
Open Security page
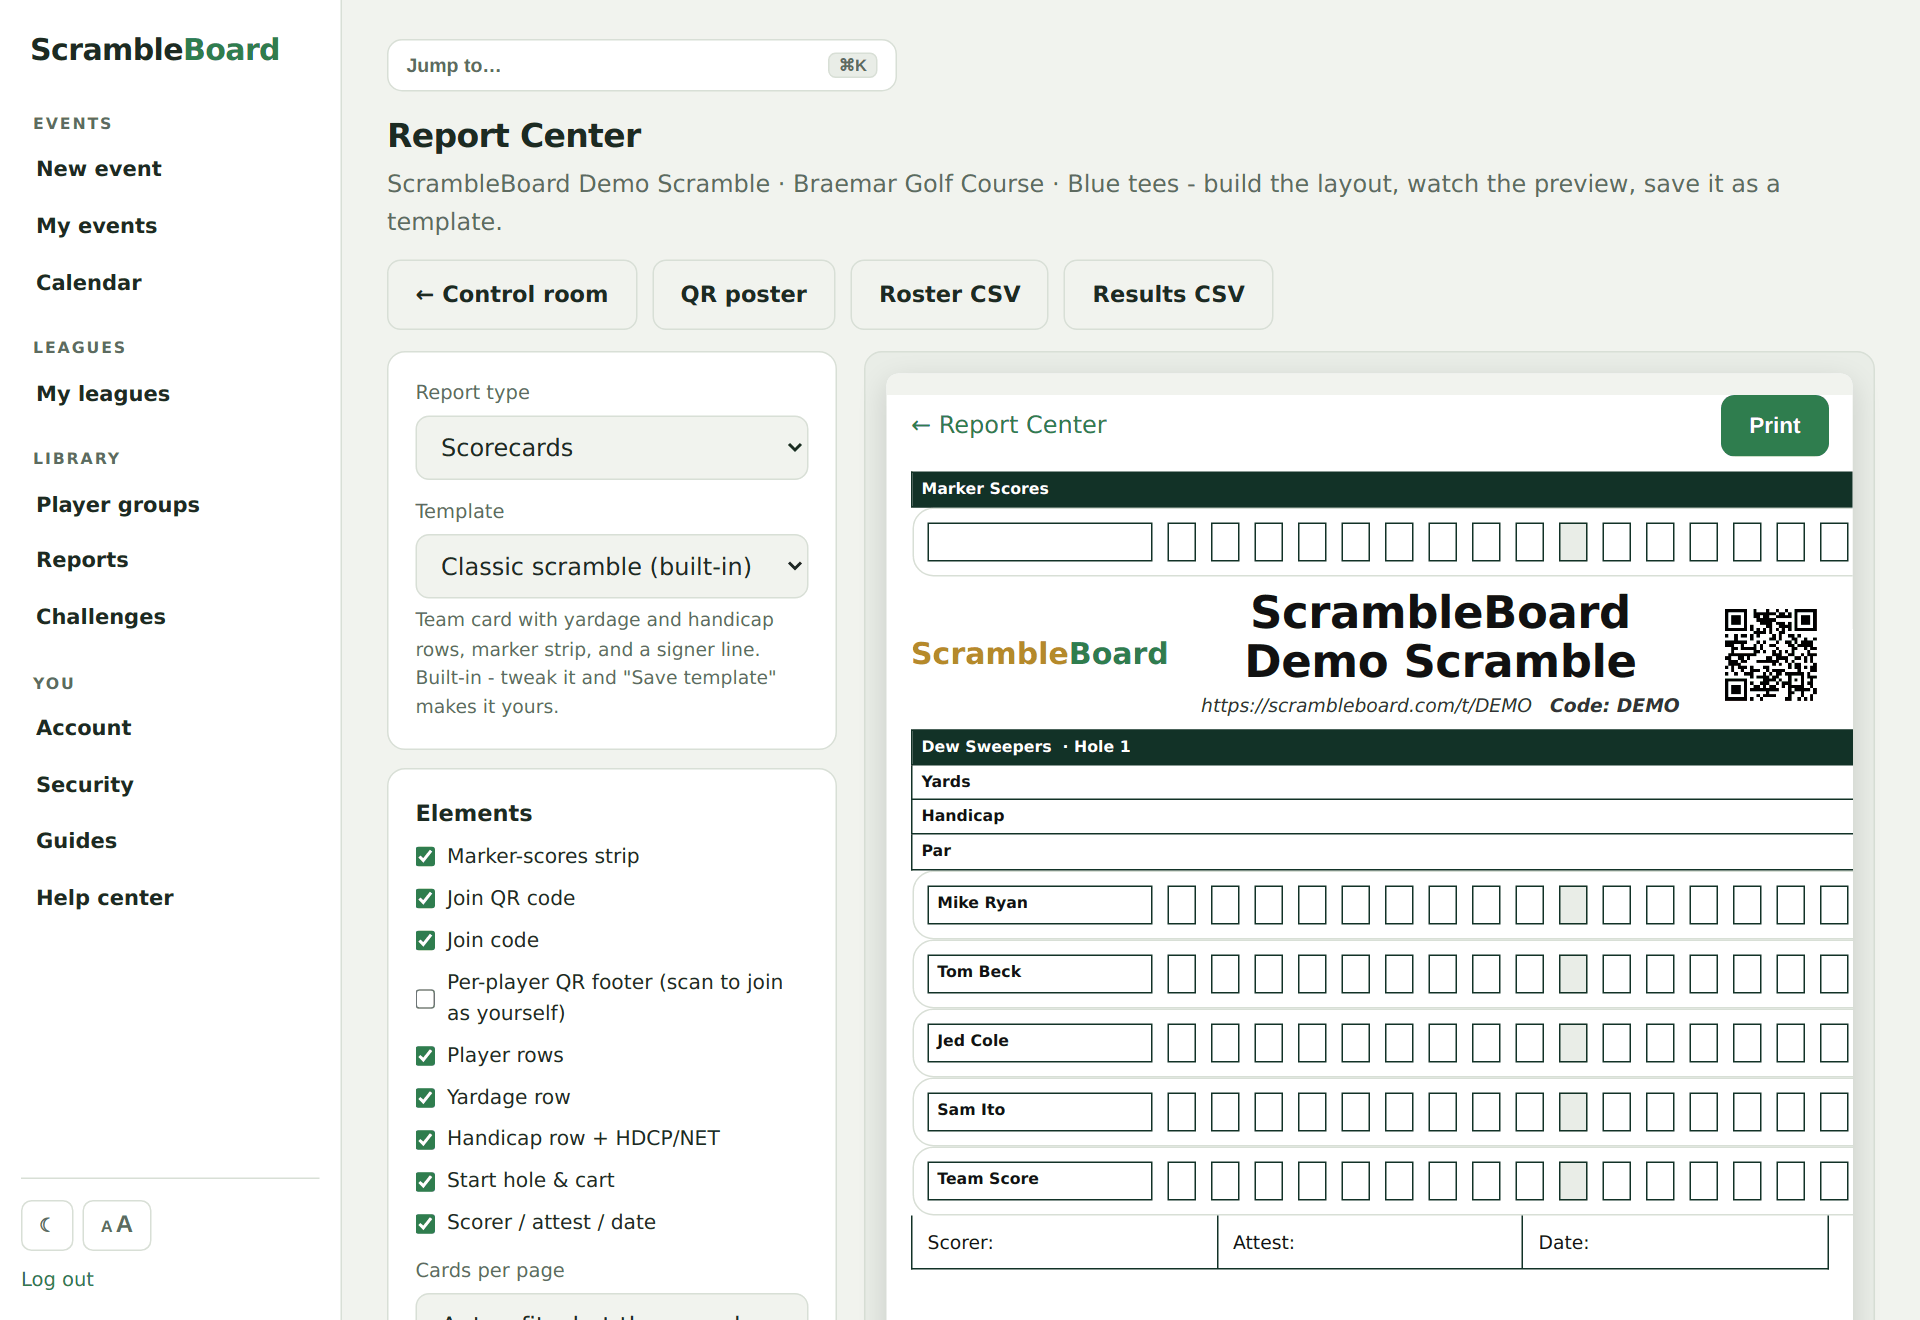tap(85, 785)
